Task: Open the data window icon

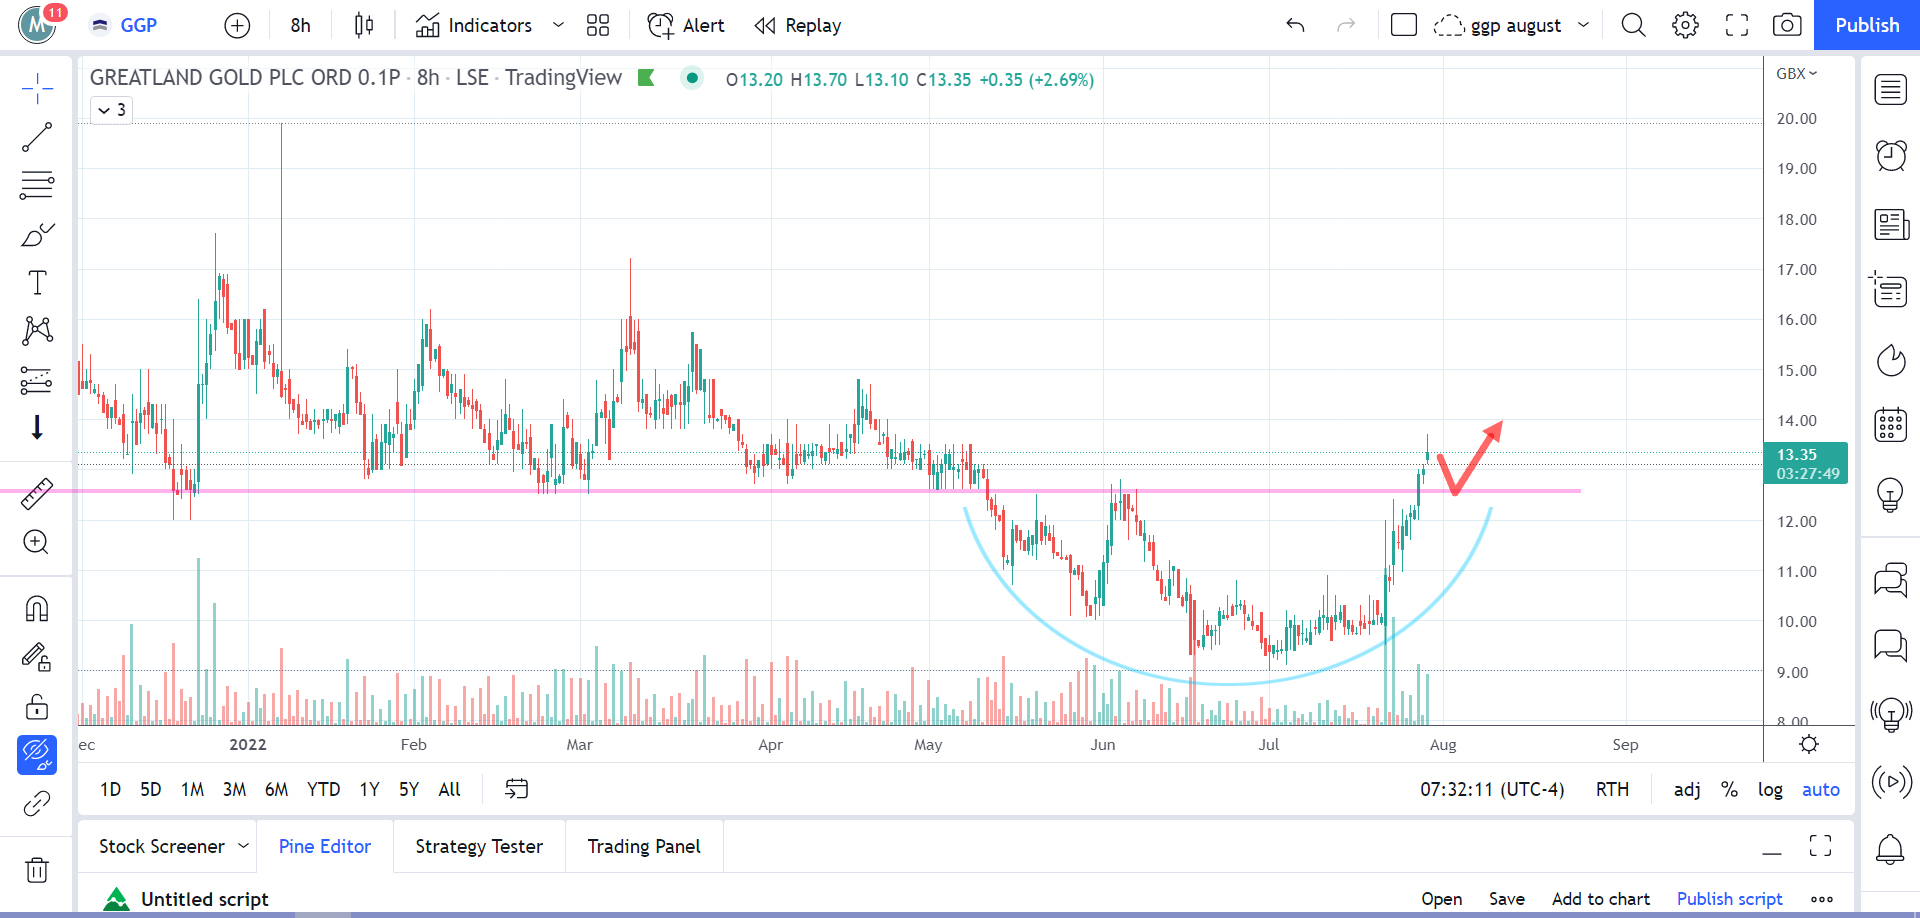Action: pos(1890,291)
